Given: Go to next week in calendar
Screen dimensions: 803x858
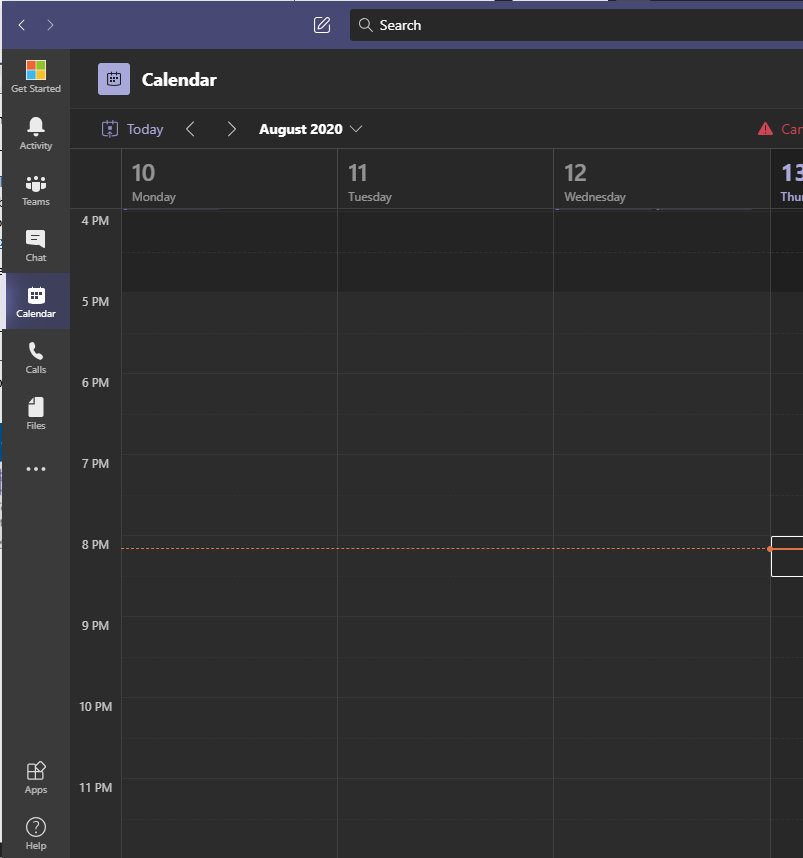Looking at the screenshot, I should pos(231,129).
